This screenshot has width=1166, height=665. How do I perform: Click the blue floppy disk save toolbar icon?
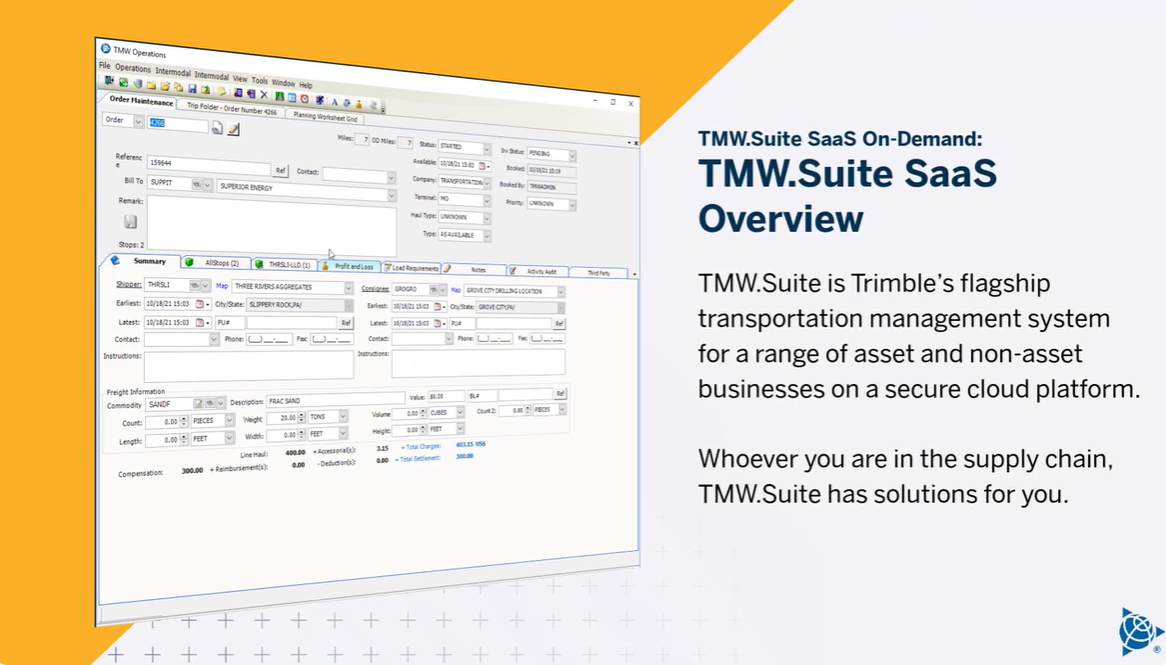pos(192,88)
